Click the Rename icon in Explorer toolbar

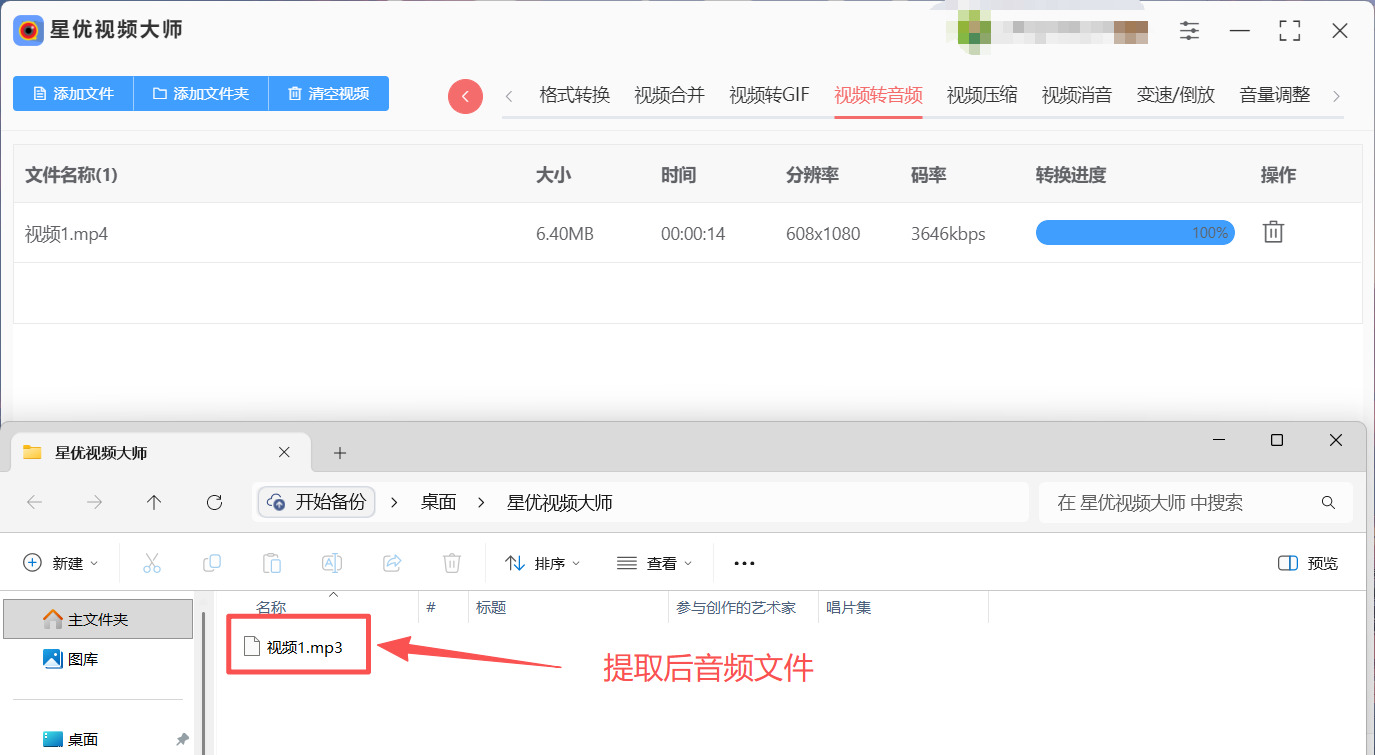point(332,563)
